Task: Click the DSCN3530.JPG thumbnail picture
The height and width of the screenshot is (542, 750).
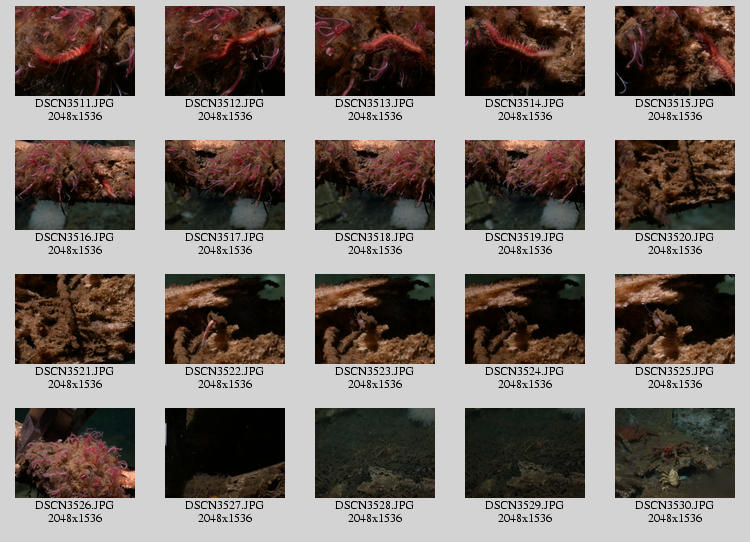Action: 675,453
